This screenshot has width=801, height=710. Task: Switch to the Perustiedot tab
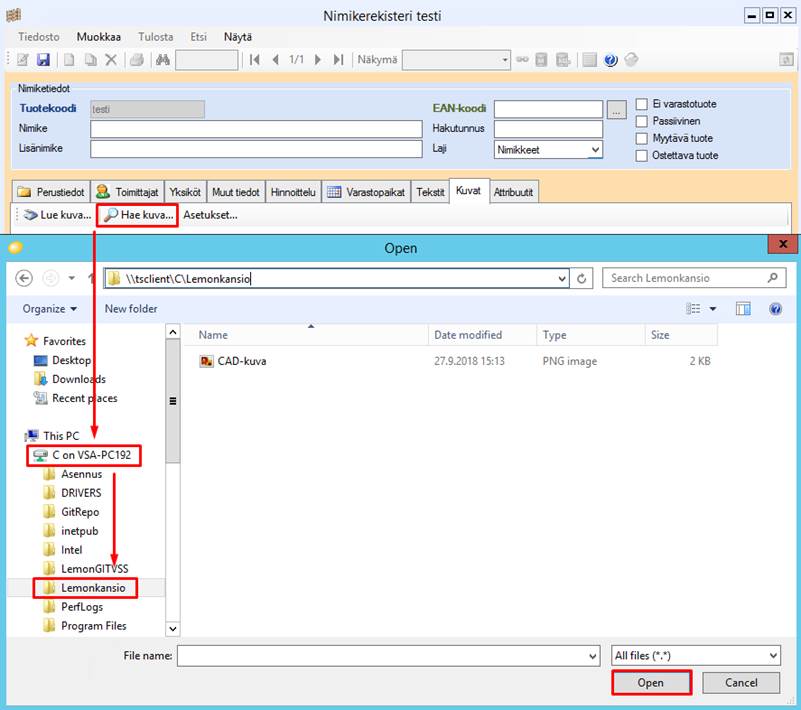coord(51,192)
